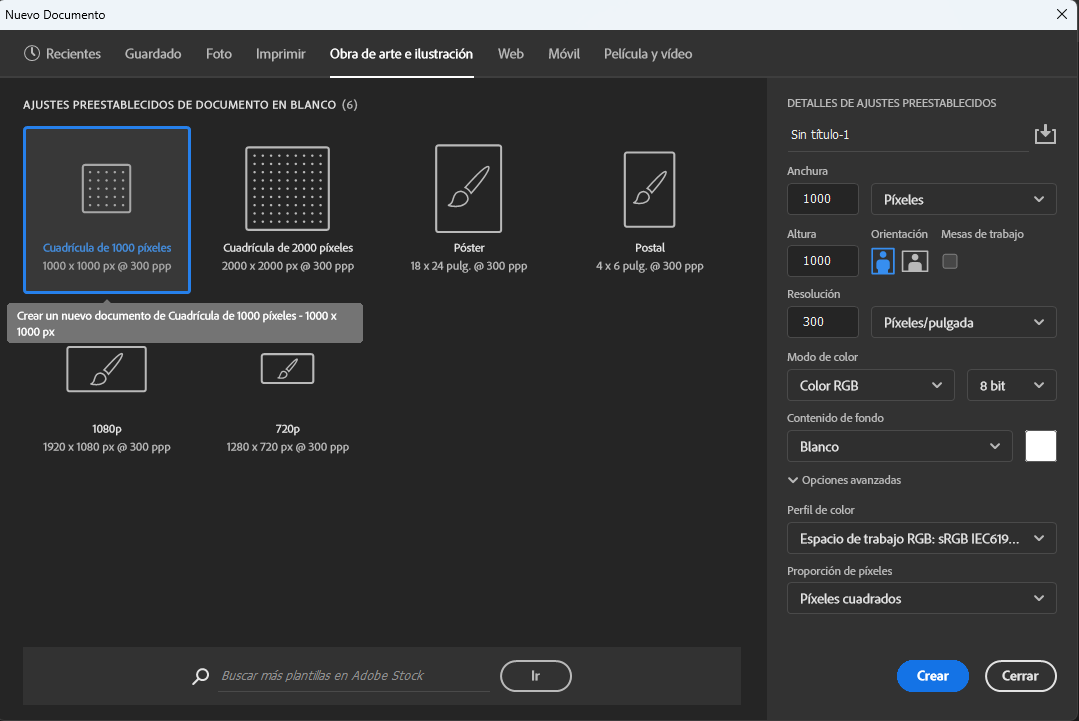Click the white background color swatch
1079x721 pixels.
(1040, 446)
